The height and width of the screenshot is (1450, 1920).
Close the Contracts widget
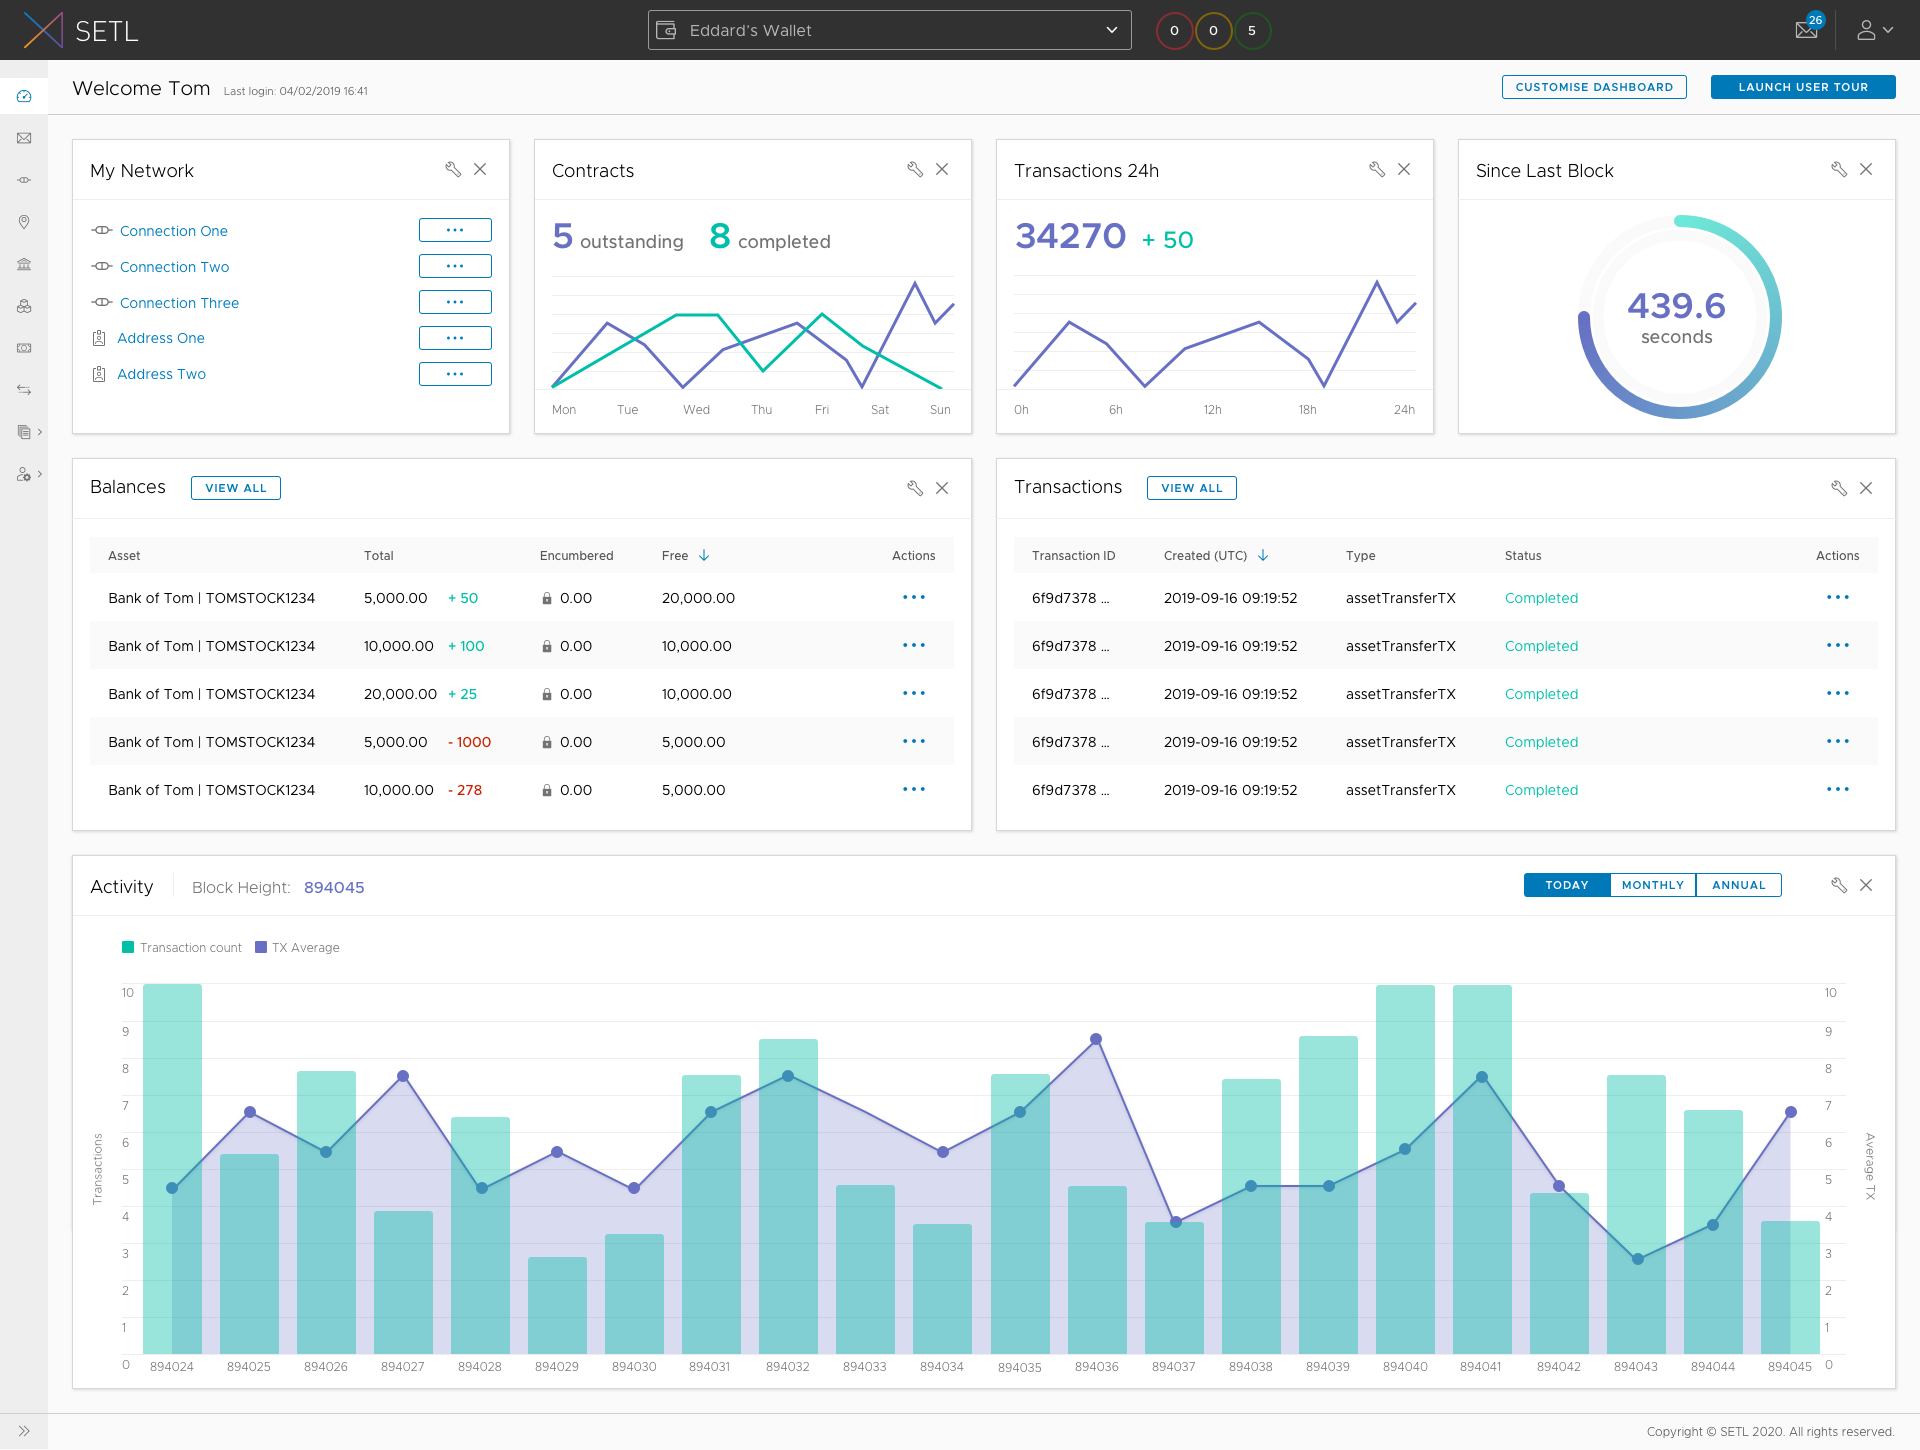coord(942,169)
